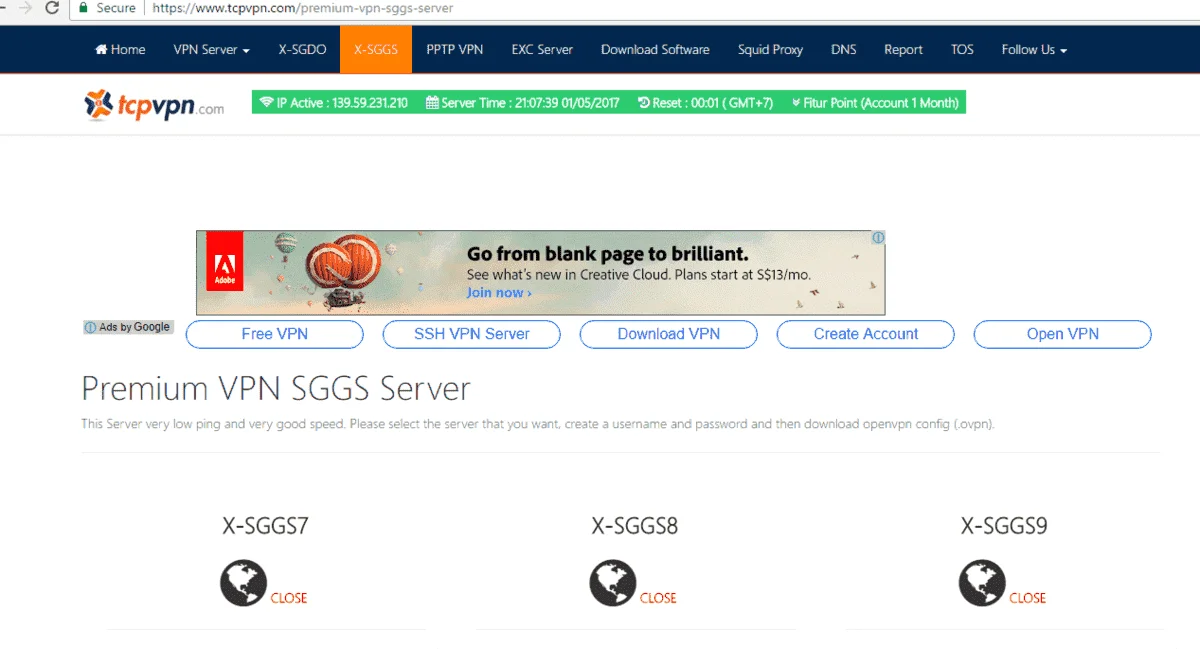
Task: Click the hot air balloon ad image
Action: 345,270
